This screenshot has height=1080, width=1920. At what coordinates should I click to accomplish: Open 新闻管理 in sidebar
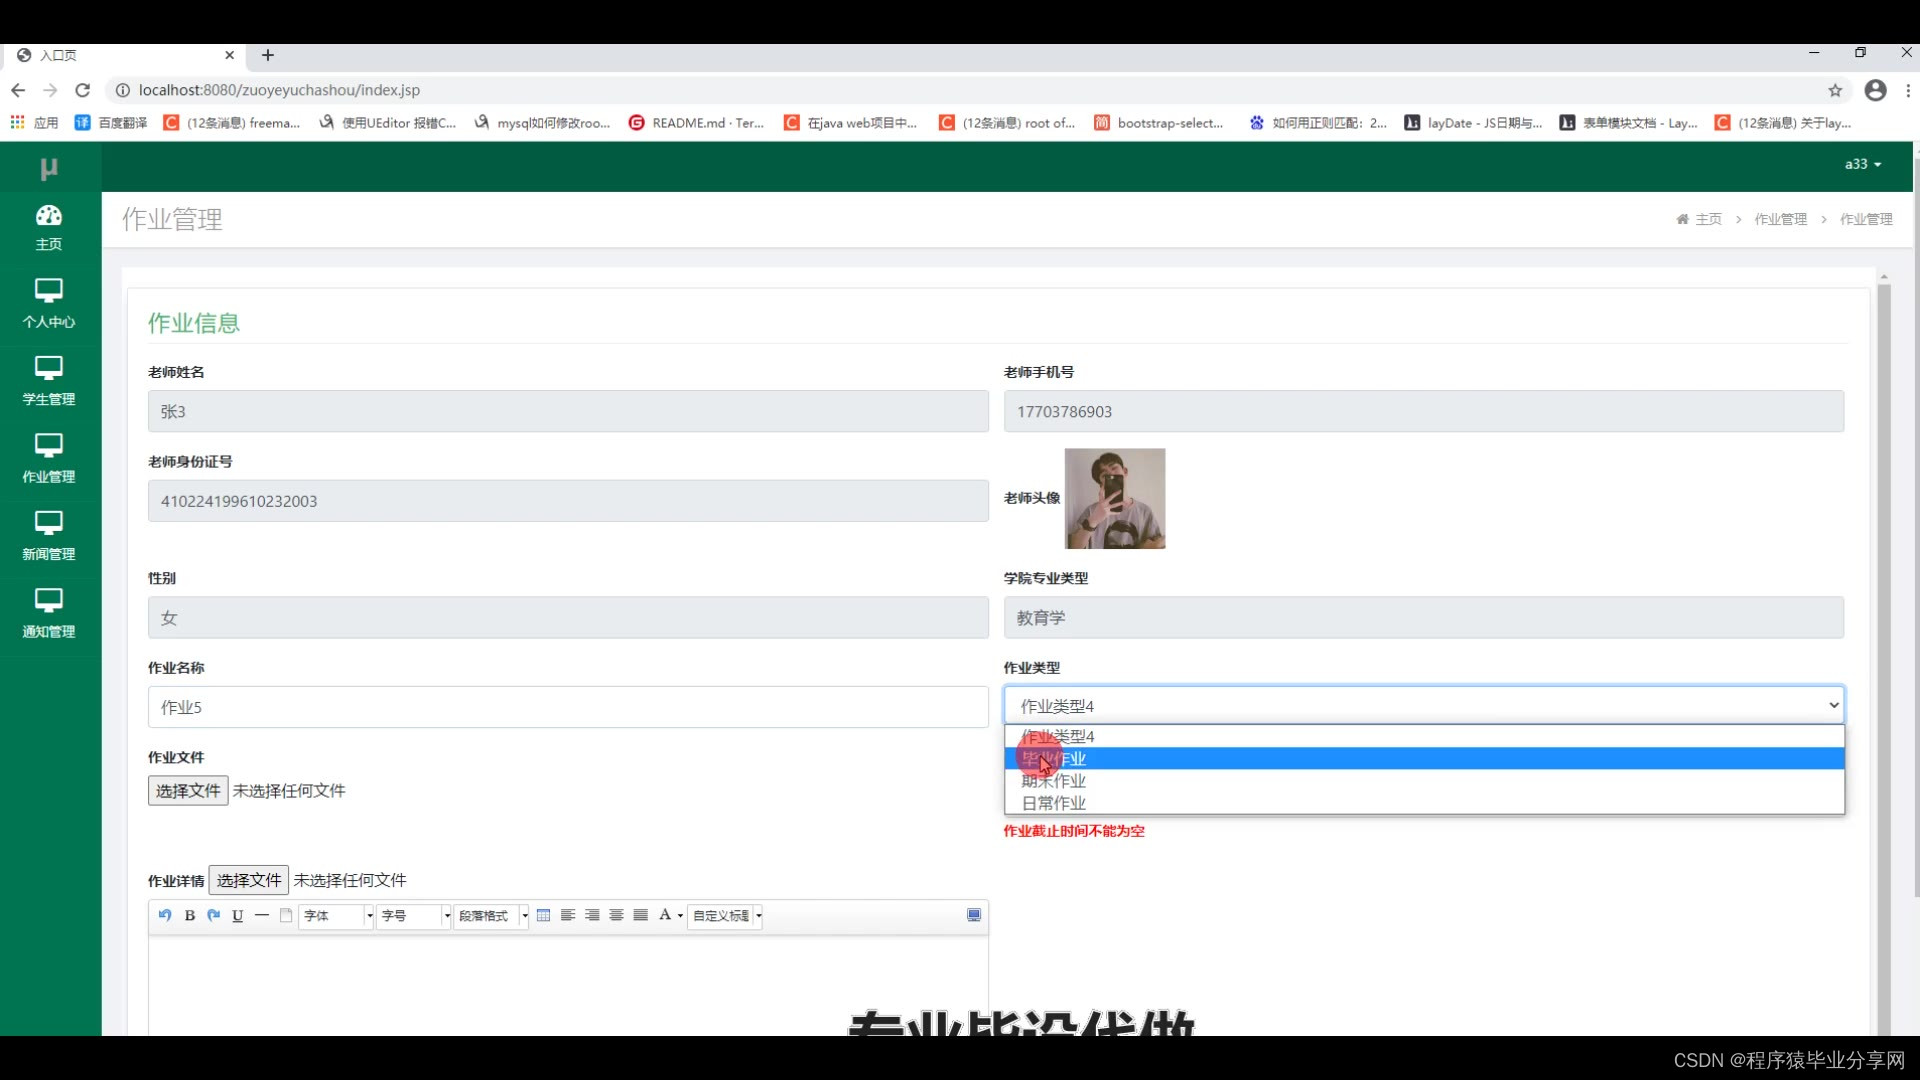click(49, 535)
